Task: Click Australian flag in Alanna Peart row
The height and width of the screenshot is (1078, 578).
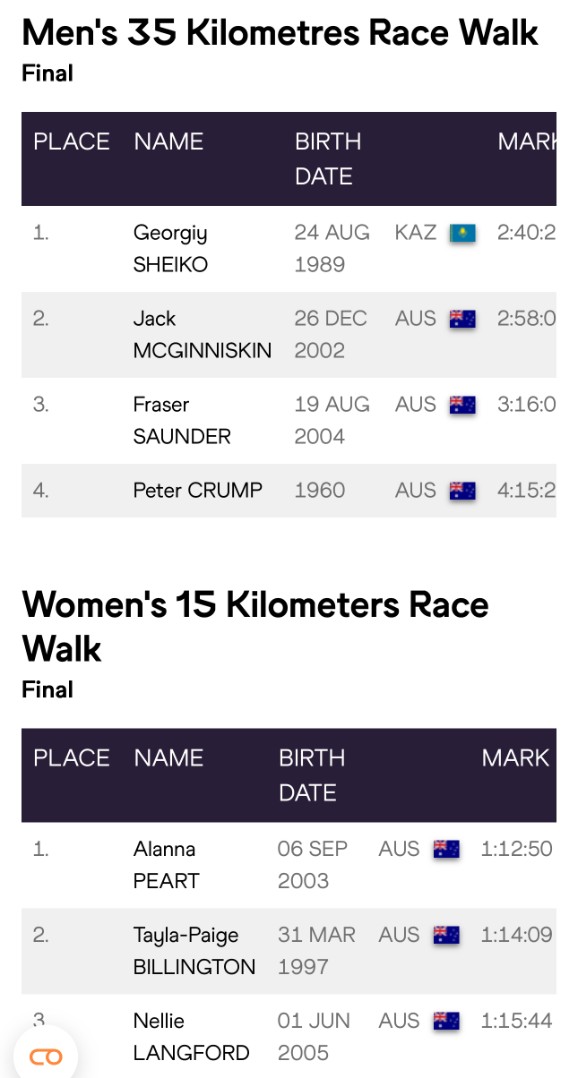Action: pyautogui.click(x=446, y=850)
